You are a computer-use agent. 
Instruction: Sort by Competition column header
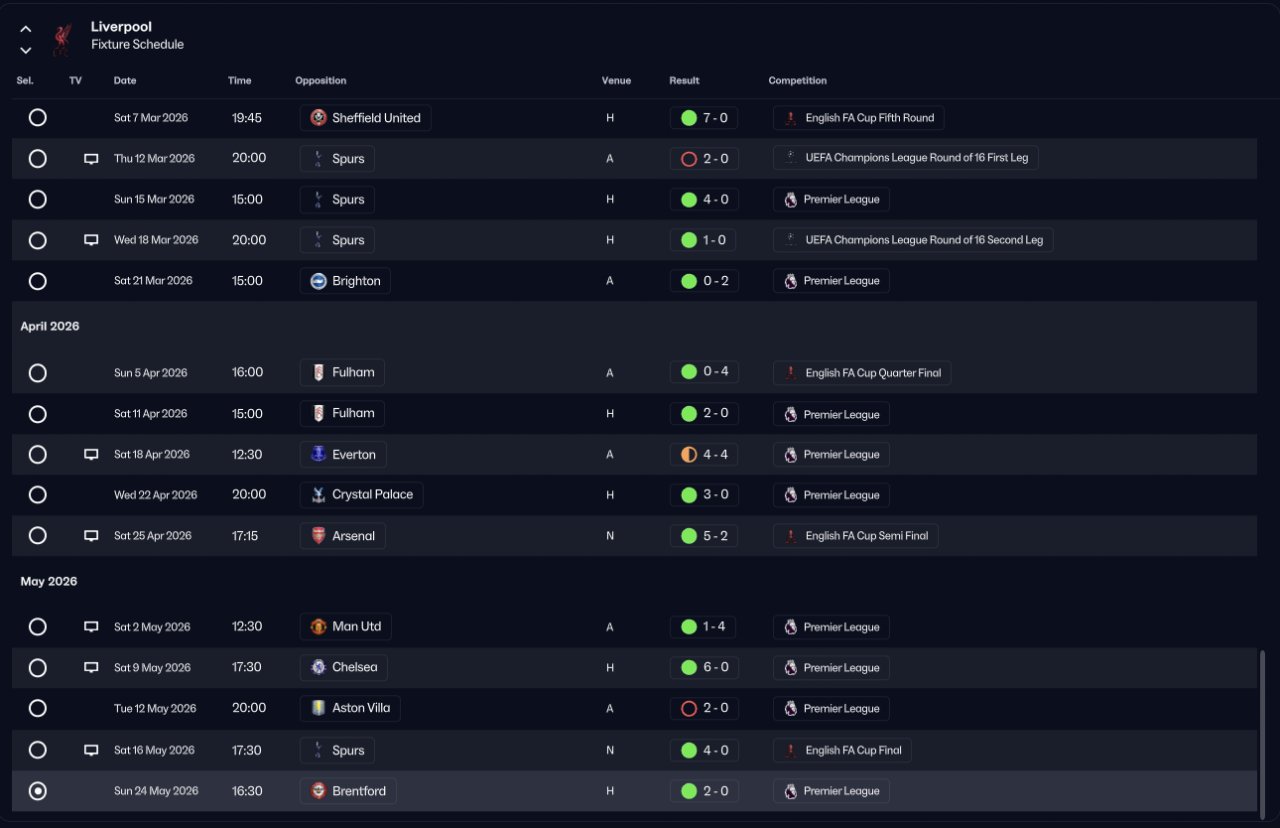click(797, 81)
